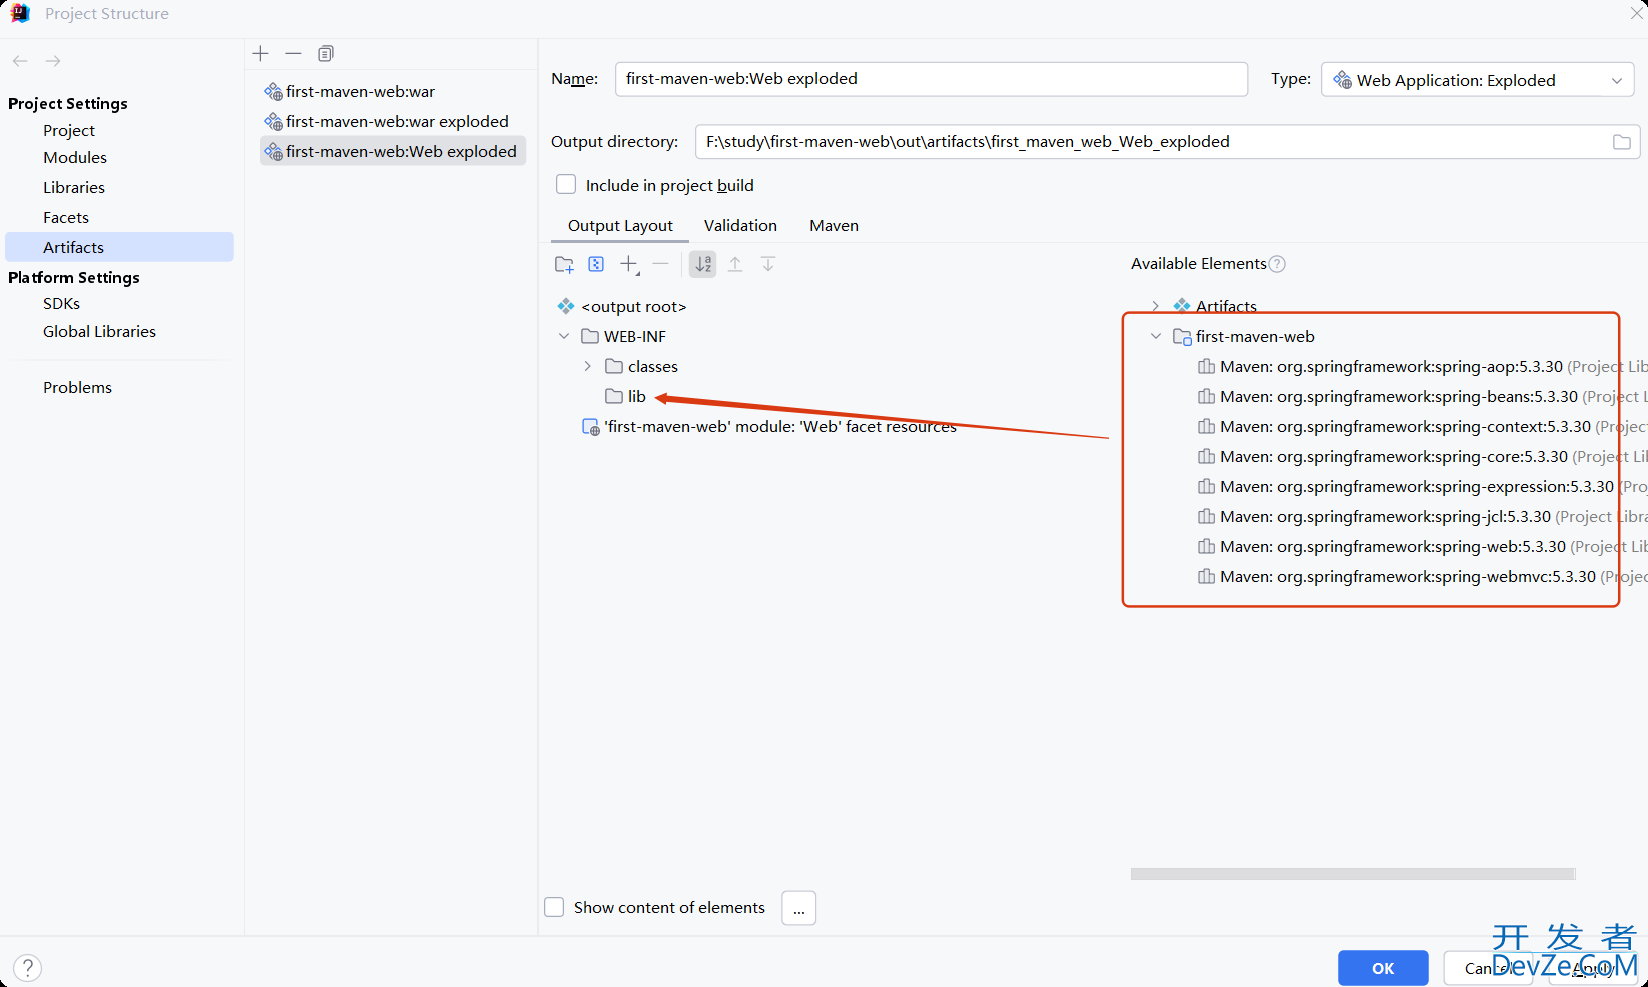Select Maven spring-webmvc:5.3.30 library row
The width and height of the screenshot is (1648, 987).
(x=1420, y=577)
